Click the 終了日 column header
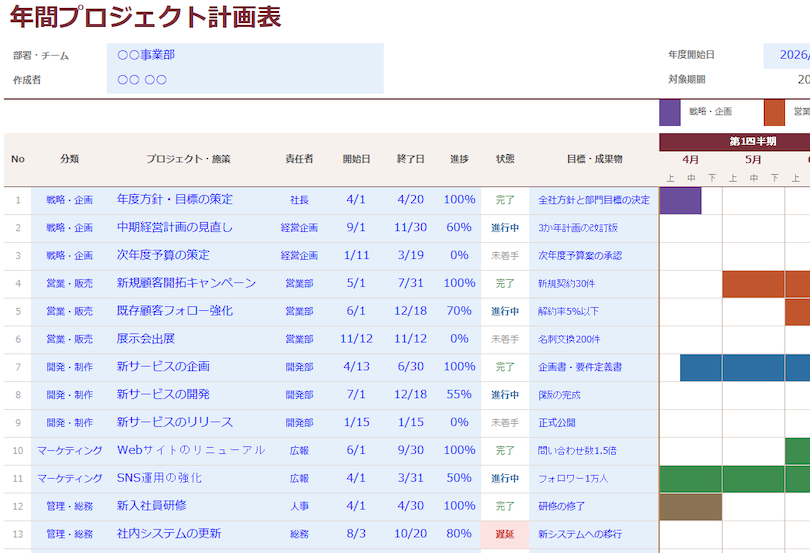Image resolution: width=810 pixels, height=553 pixels. pyautogui.click(x=410, y=159)
